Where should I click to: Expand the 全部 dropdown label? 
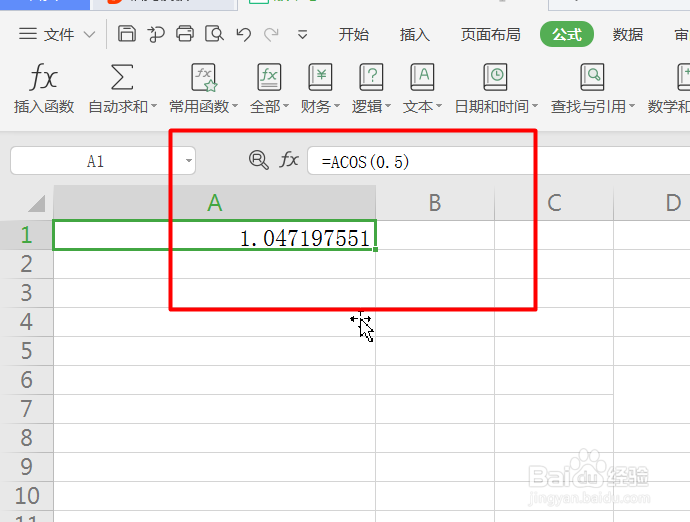tap(269, 107)
